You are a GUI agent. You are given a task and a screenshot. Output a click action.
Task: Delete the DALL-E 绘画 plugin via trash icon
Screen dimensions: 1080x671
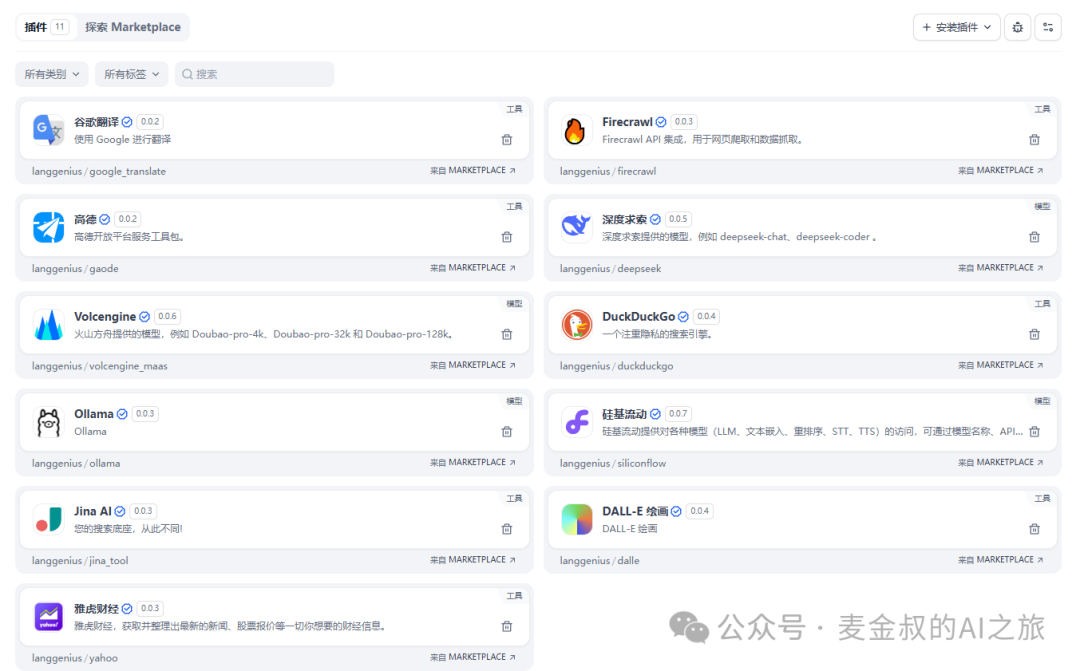click(x=1035, y=529)
